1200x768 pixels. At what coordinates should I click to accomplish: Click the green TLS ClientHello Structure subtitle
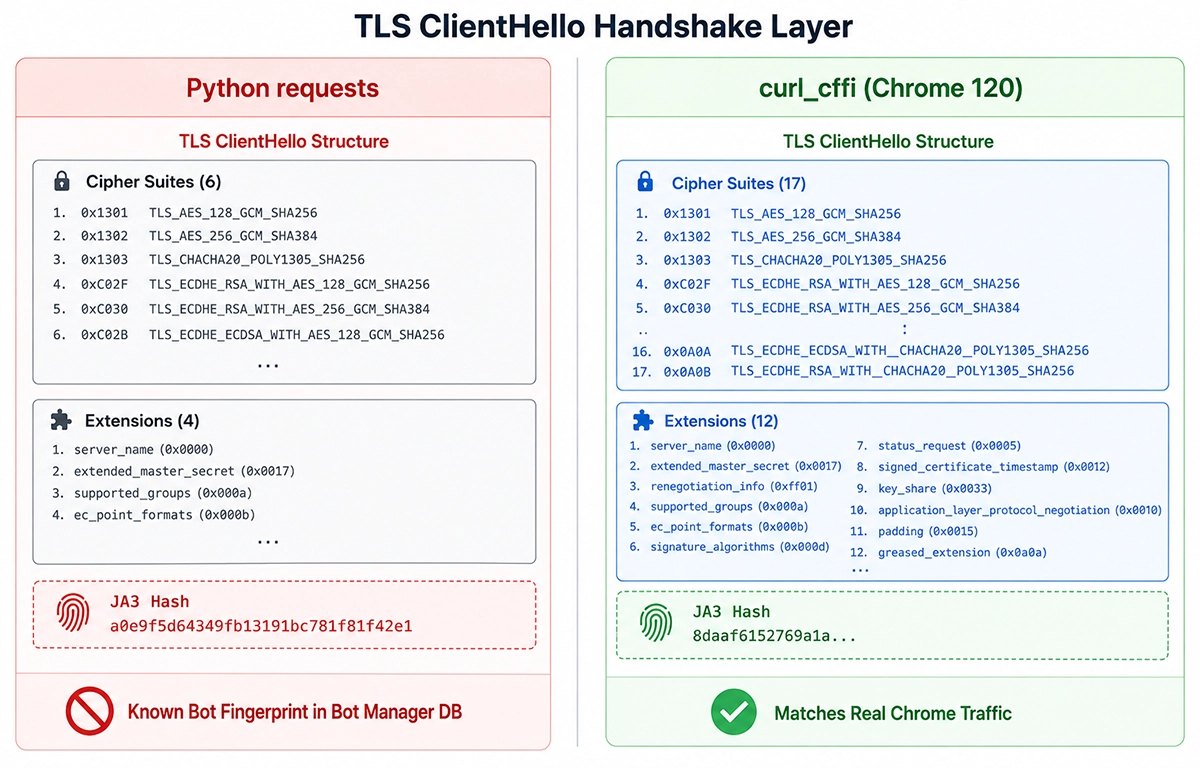(x=889, y=141)
